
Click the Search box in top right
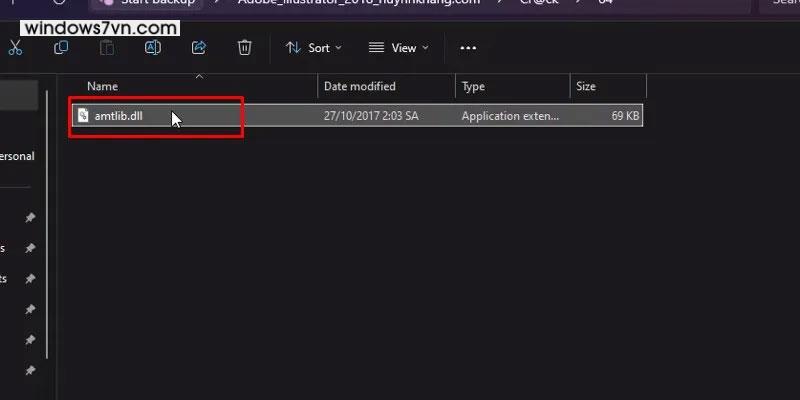coord(780,5)
